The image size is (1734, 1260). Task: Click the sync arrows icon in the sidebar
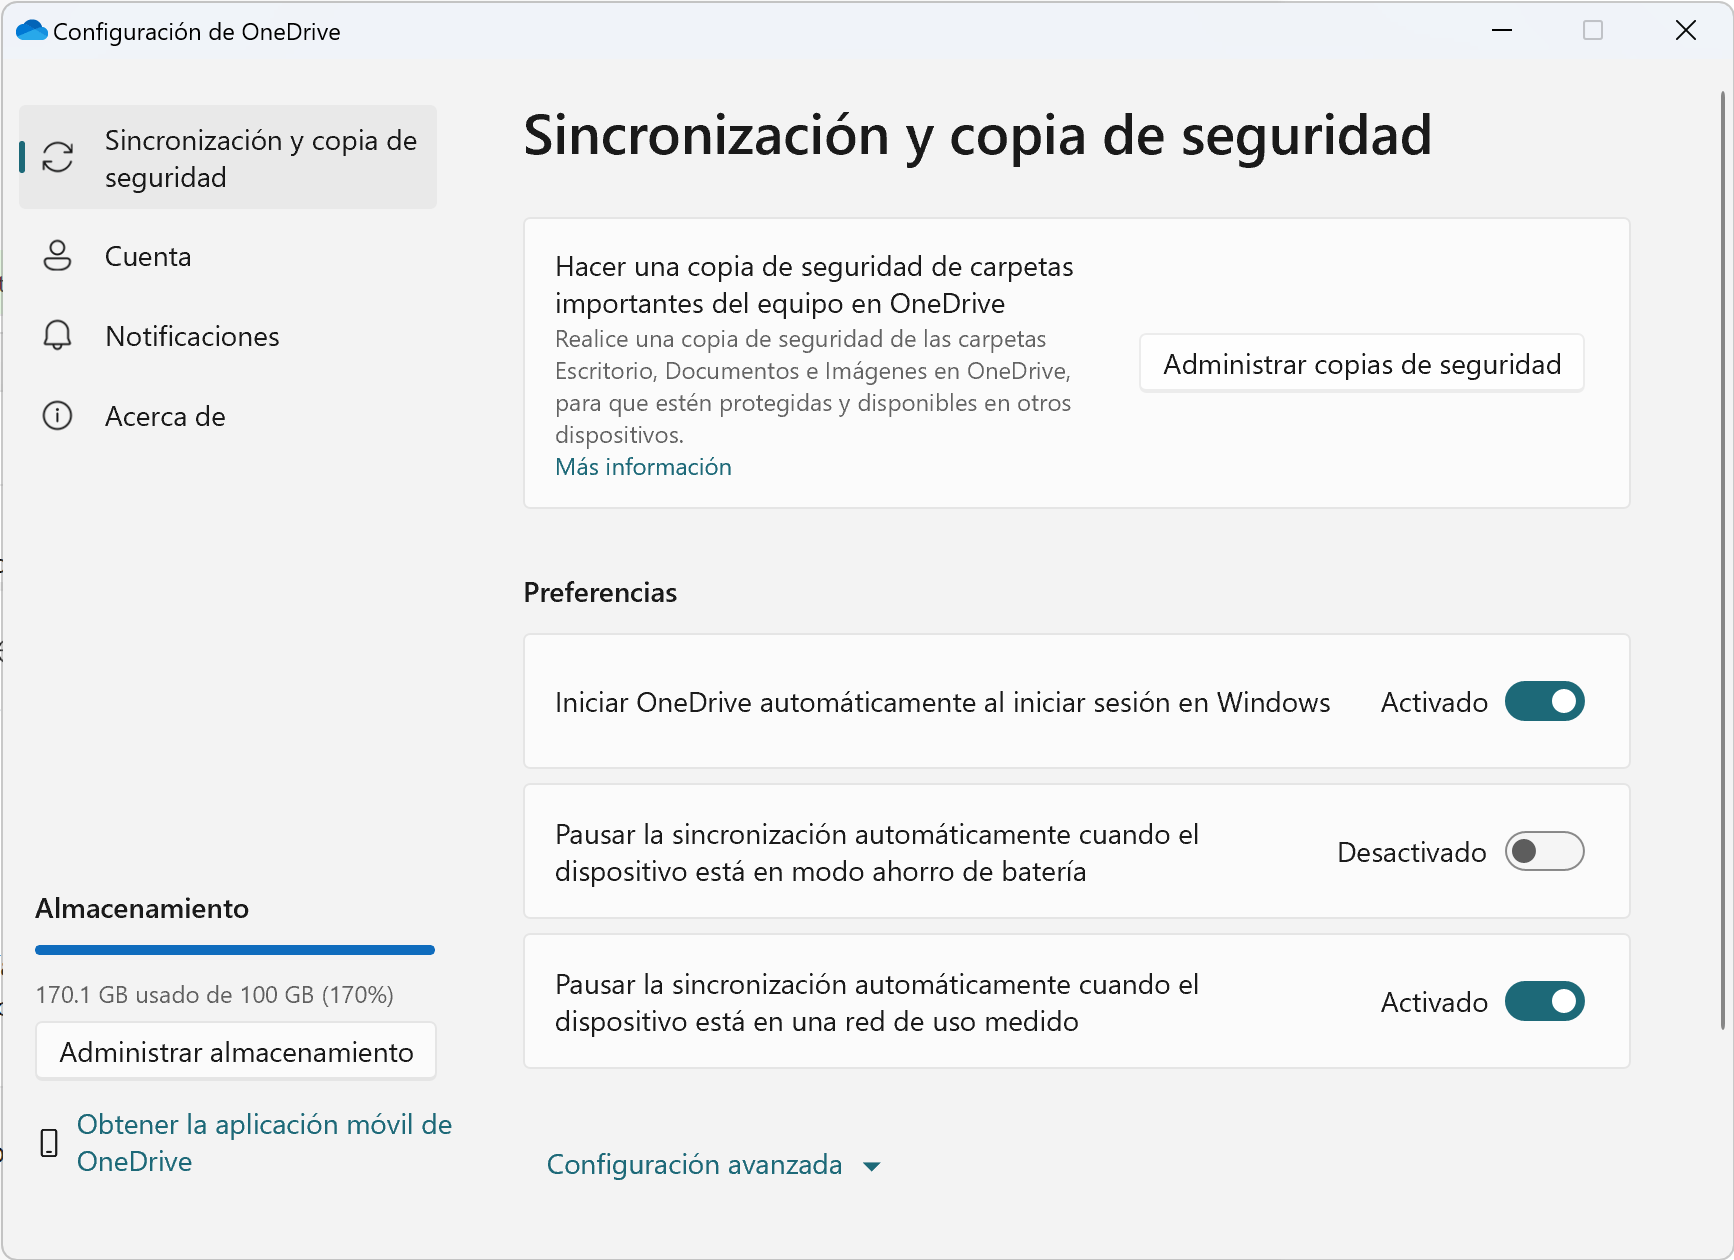point(58,157)
